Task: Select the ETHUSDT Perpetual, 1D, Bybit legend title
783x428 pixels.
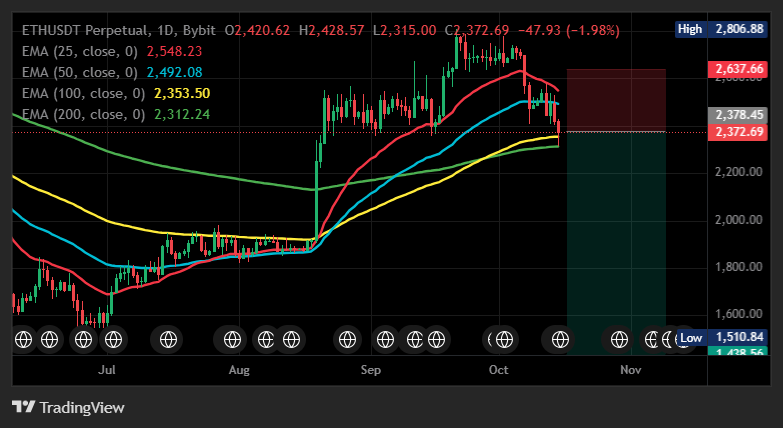Action: 119,30
